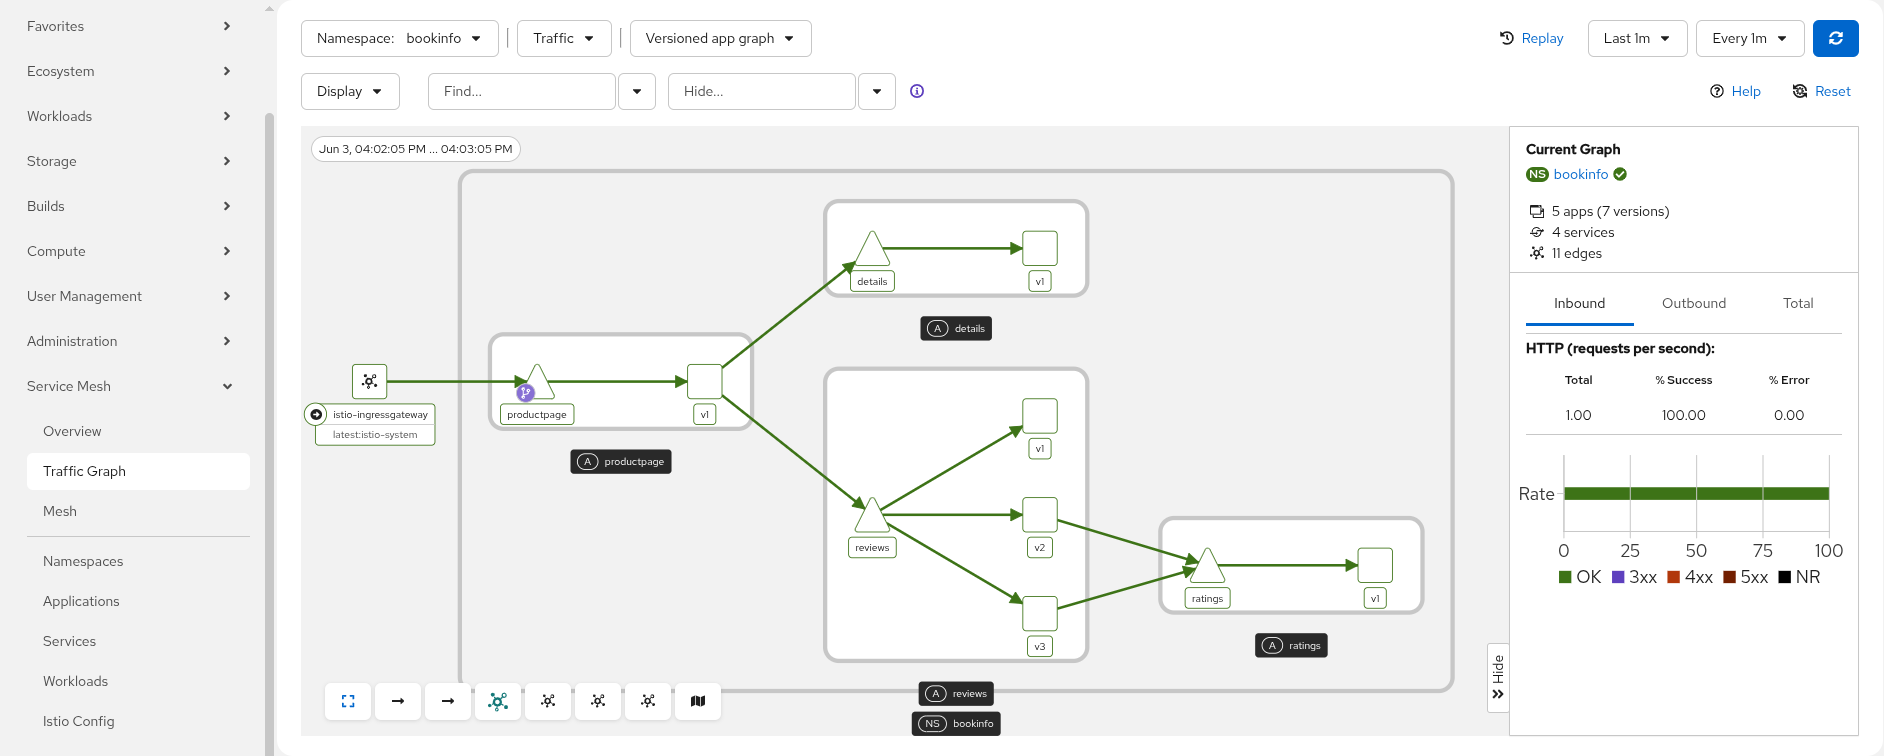The height and width of the screenshot is (756, 1884).
Task: Click the ratings service triangle node
Action: coord(1207,566)
